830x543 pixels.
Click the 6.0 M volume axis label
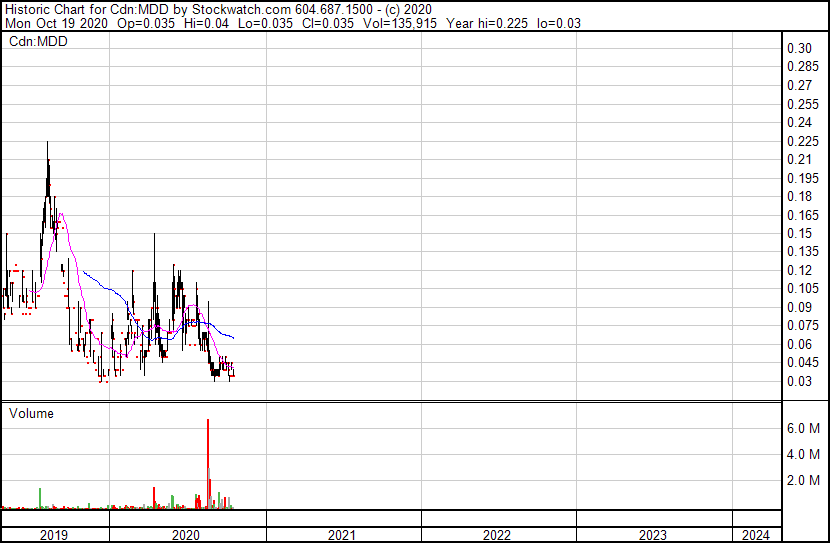804,428
